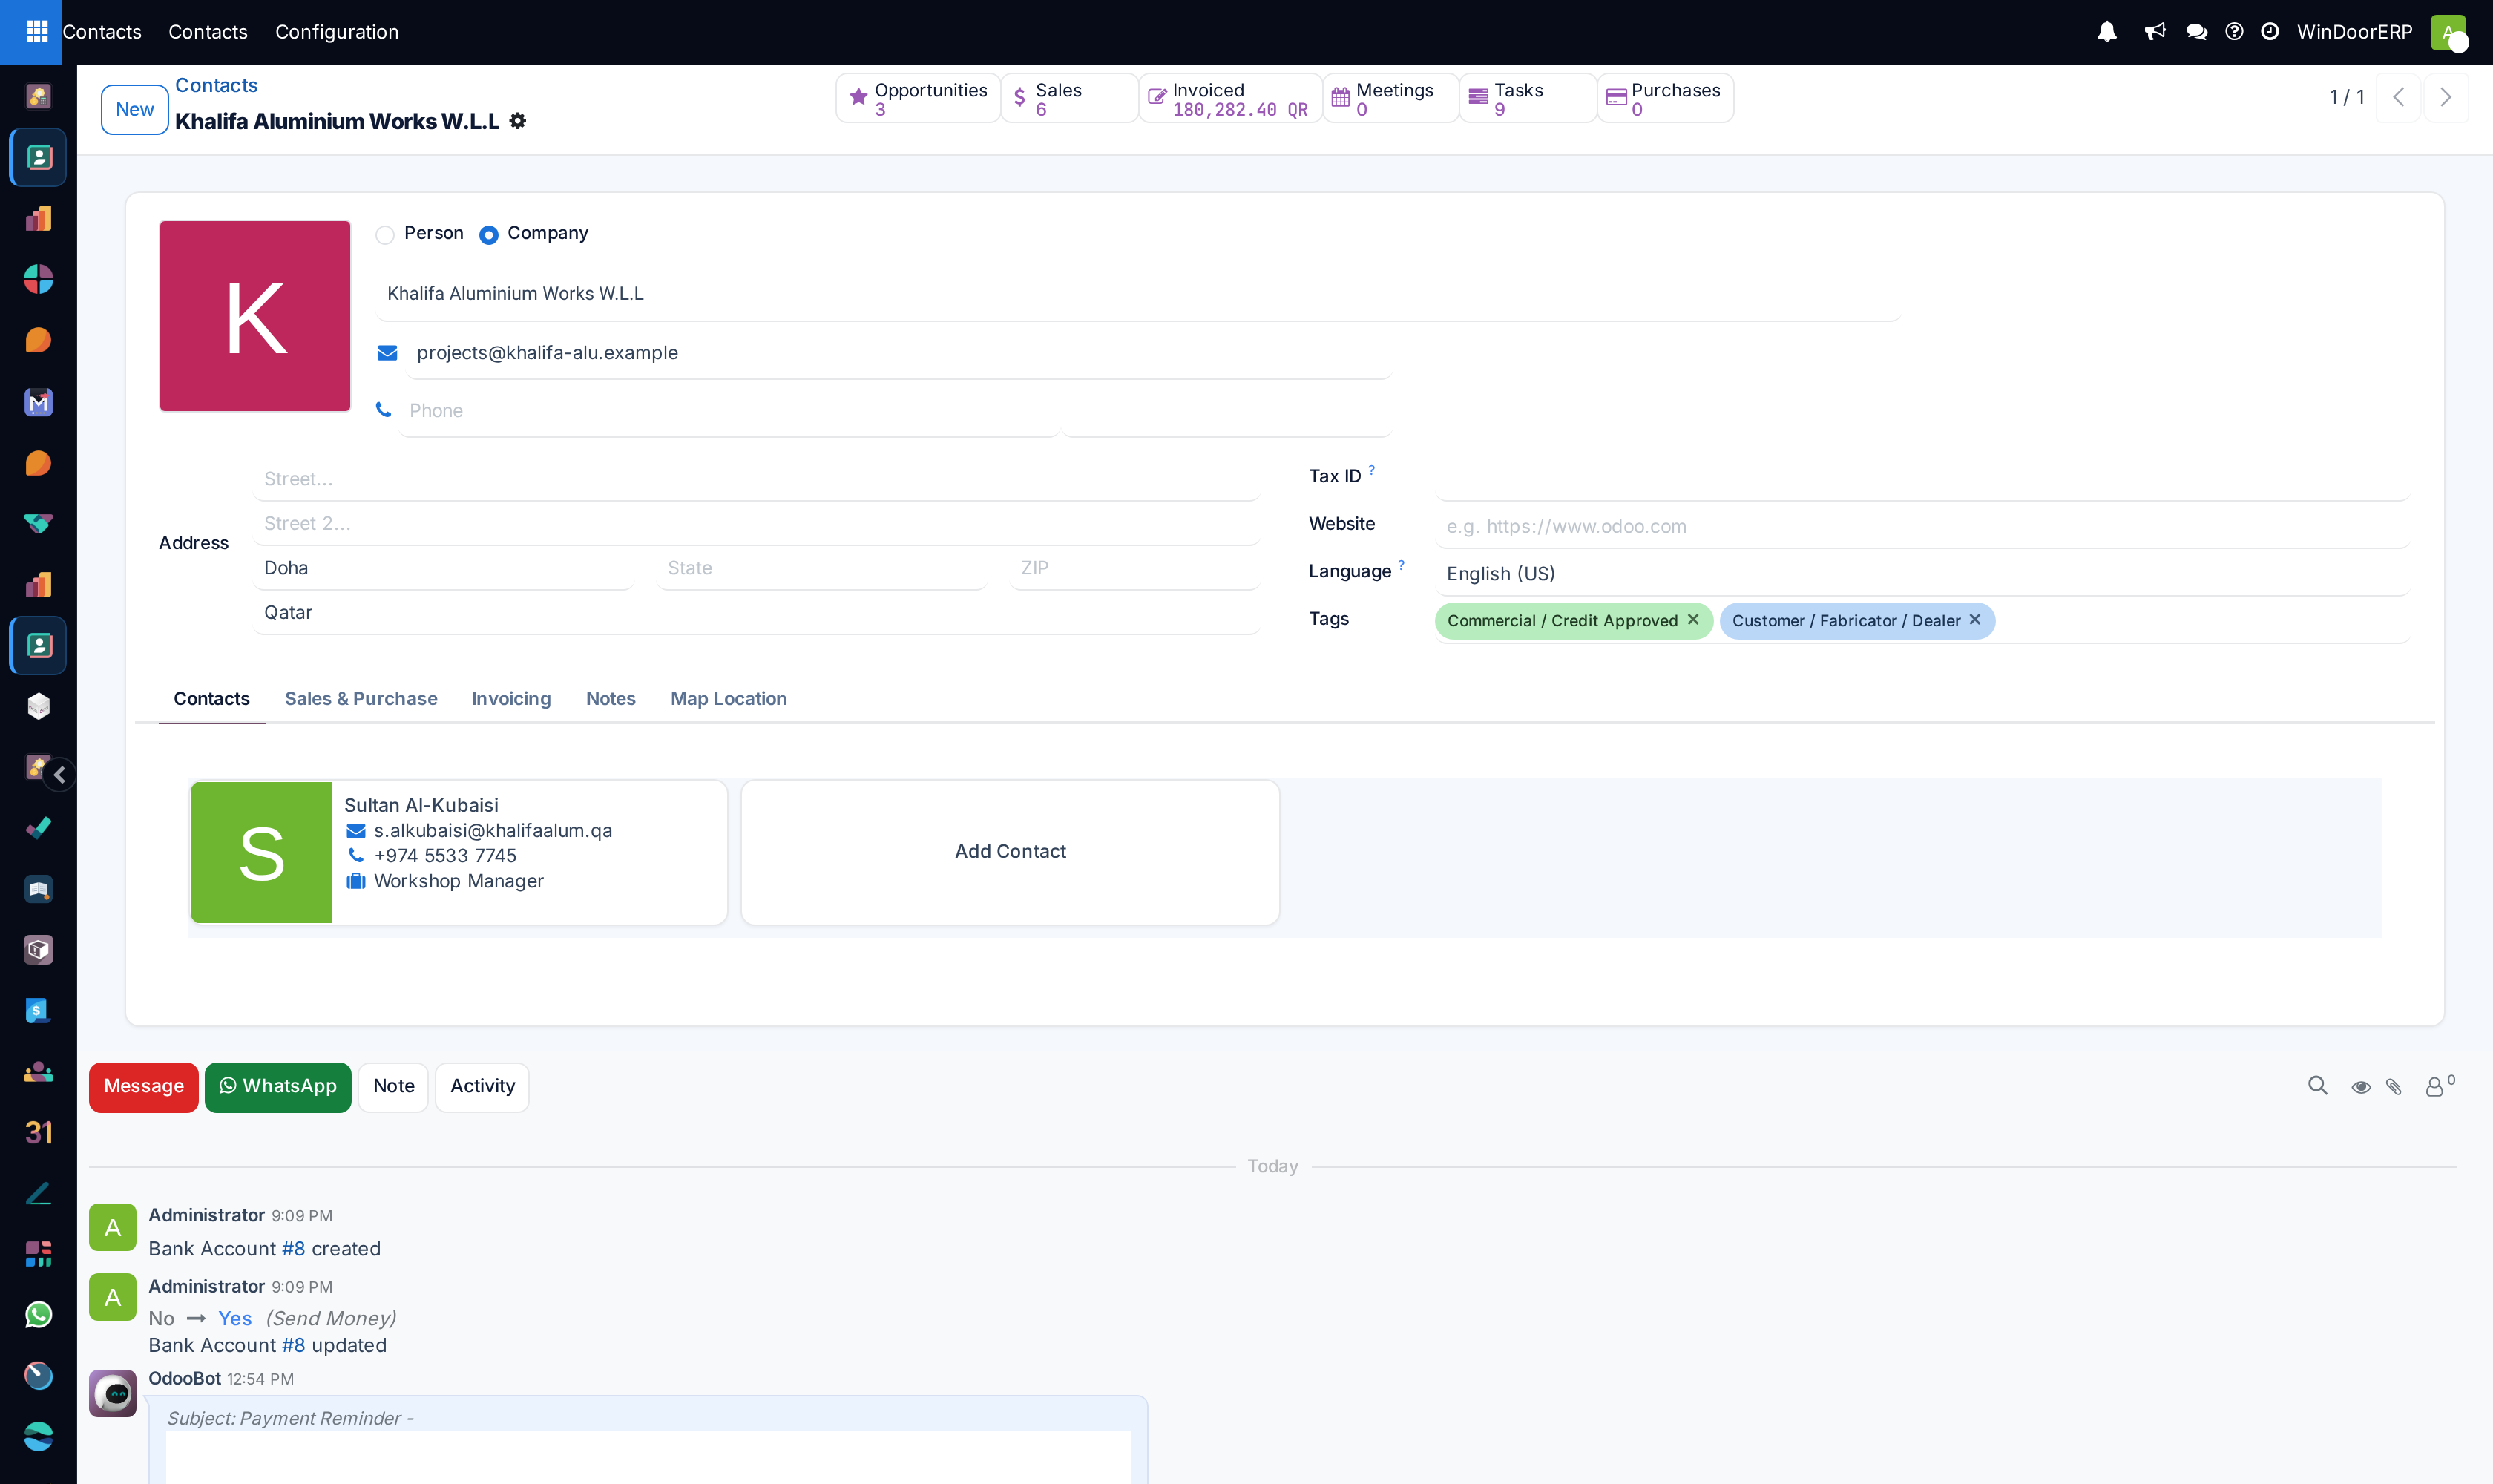Open the announcements megaphone icon
The height and width of the screenshot is (1484, 2493).
(x=2155, y=32)
